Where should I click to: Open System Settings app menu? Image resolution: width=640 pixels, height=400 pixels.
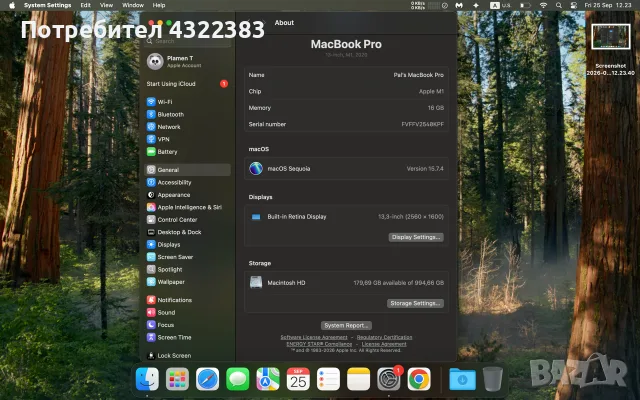[x=47, y=5]
